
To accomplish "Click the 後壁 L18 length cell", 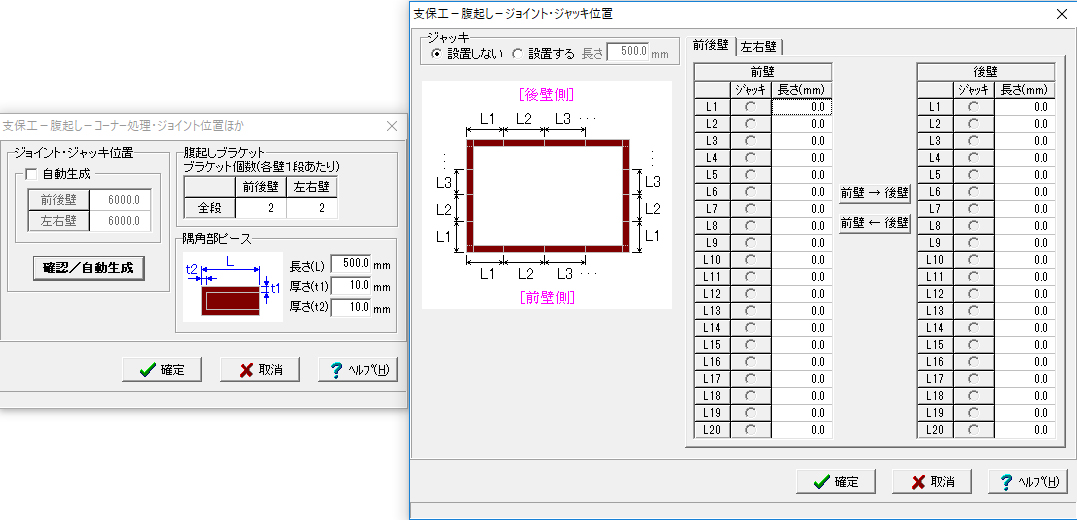I will click(1025, 396).
